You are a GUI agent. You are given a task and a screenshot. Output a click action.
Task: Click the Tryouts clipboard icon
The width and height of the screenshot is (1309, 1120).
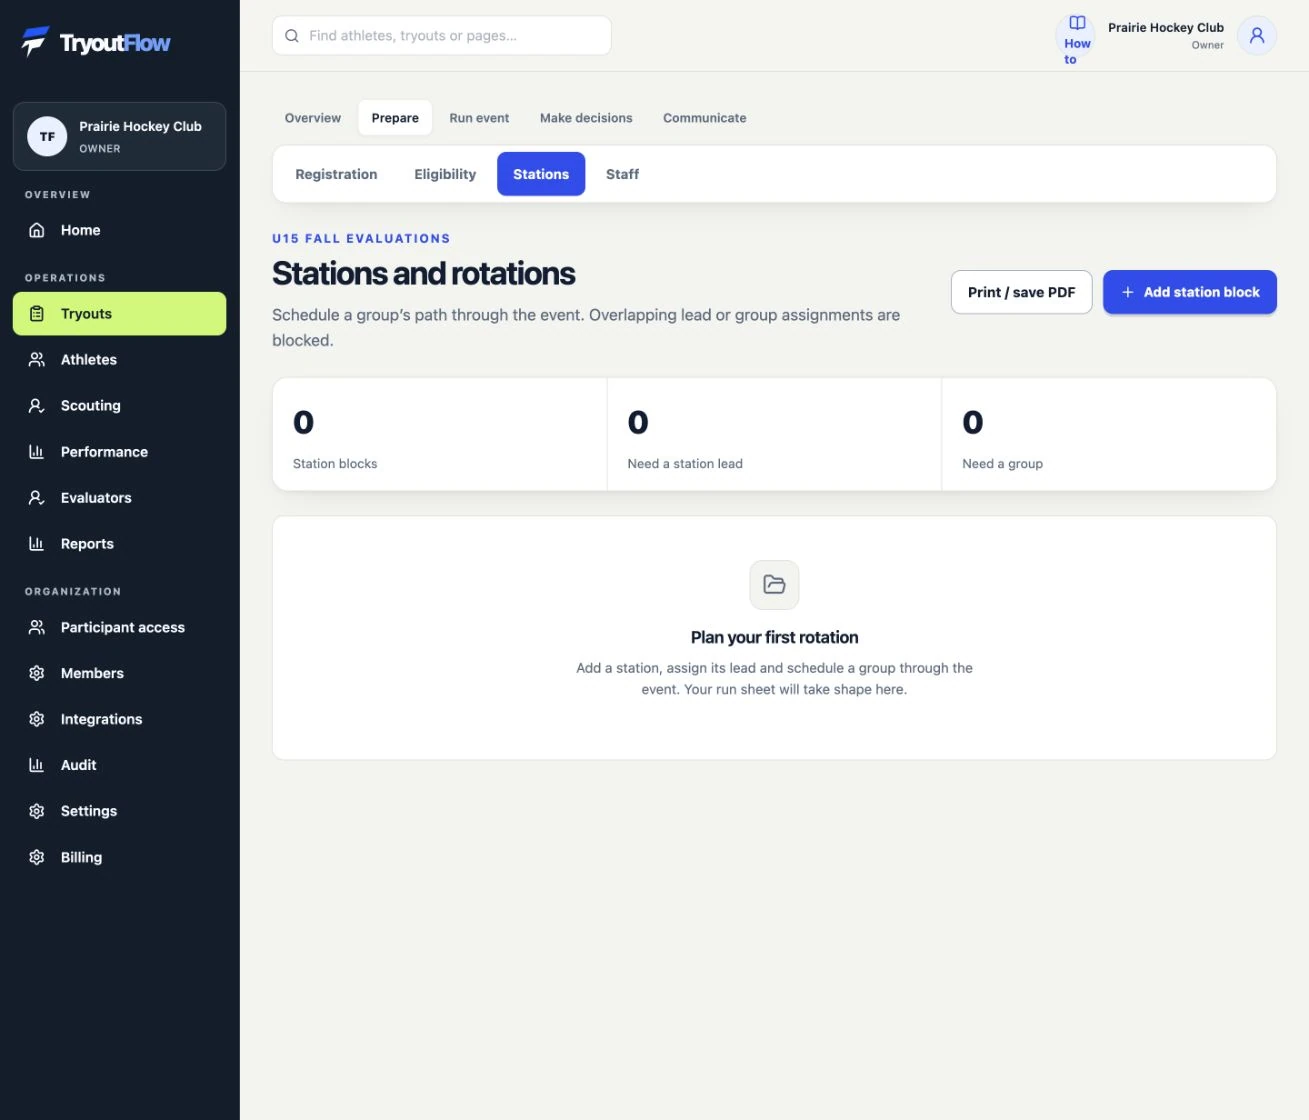37,314
